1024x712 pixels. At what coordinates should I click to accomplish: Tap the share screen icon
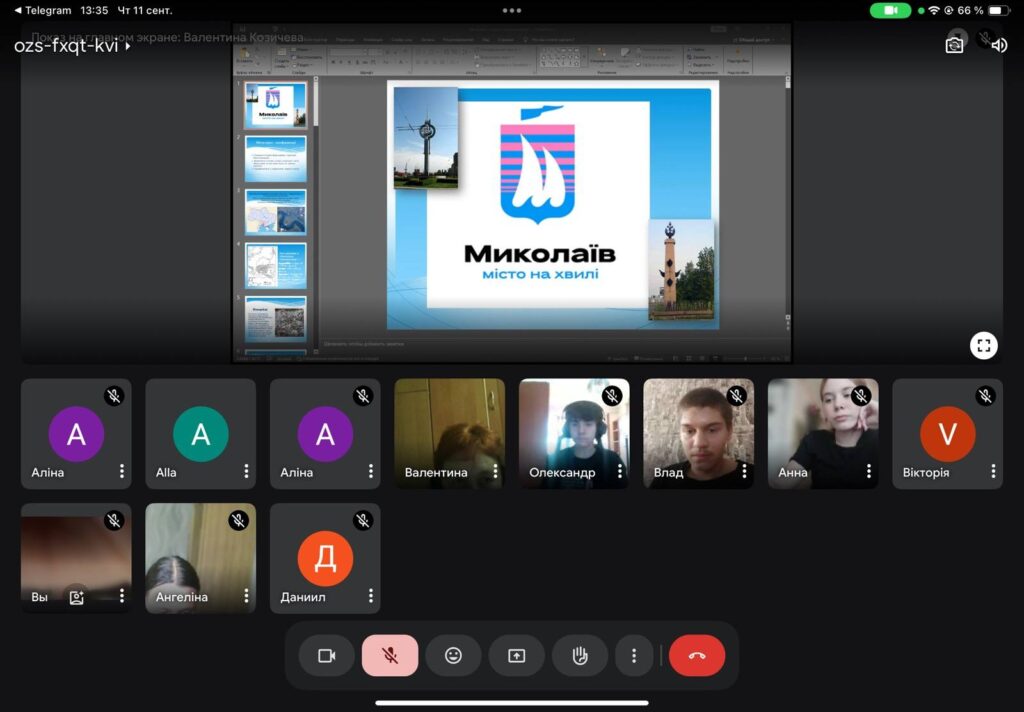click(517, 655)
